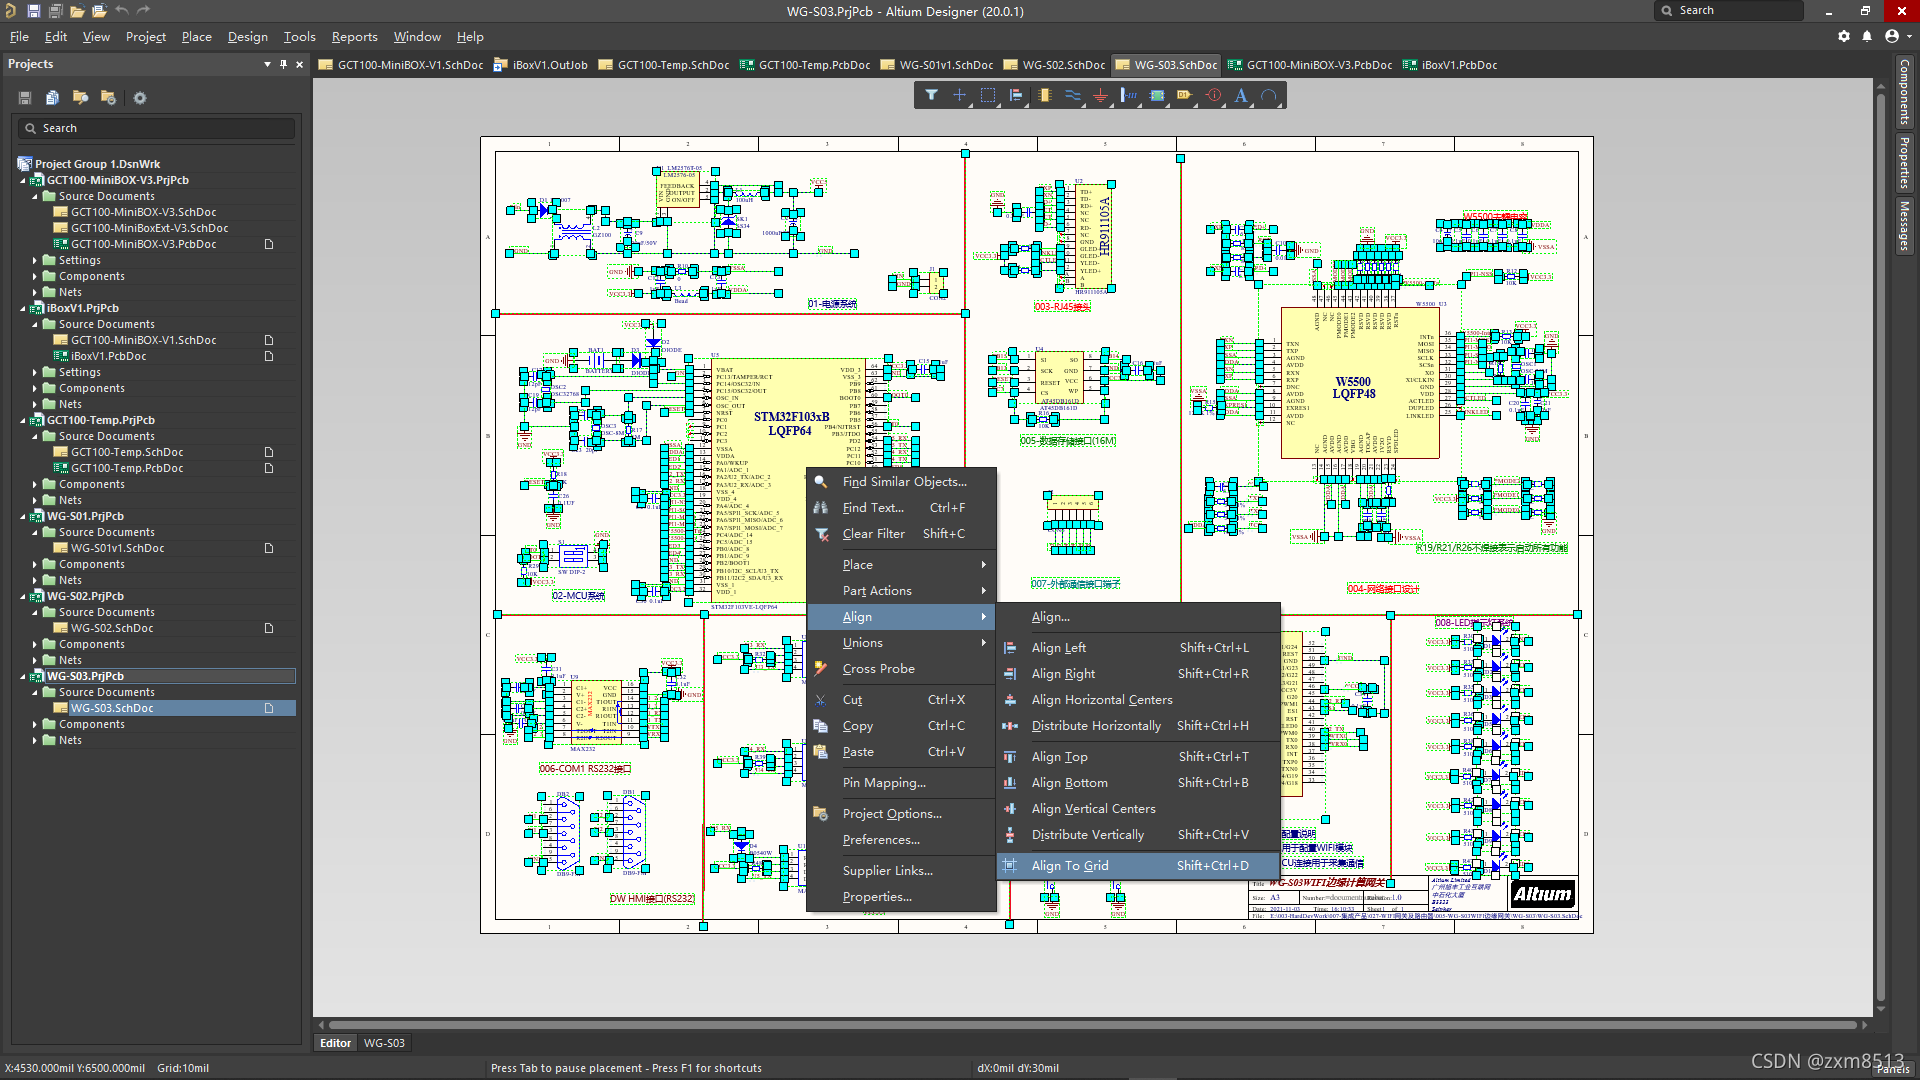Image resolution: width=1920 pixels, height=1080 pixels.
Task: Click the Panels button in status bar
Action: click(x=1892, y=1069)
